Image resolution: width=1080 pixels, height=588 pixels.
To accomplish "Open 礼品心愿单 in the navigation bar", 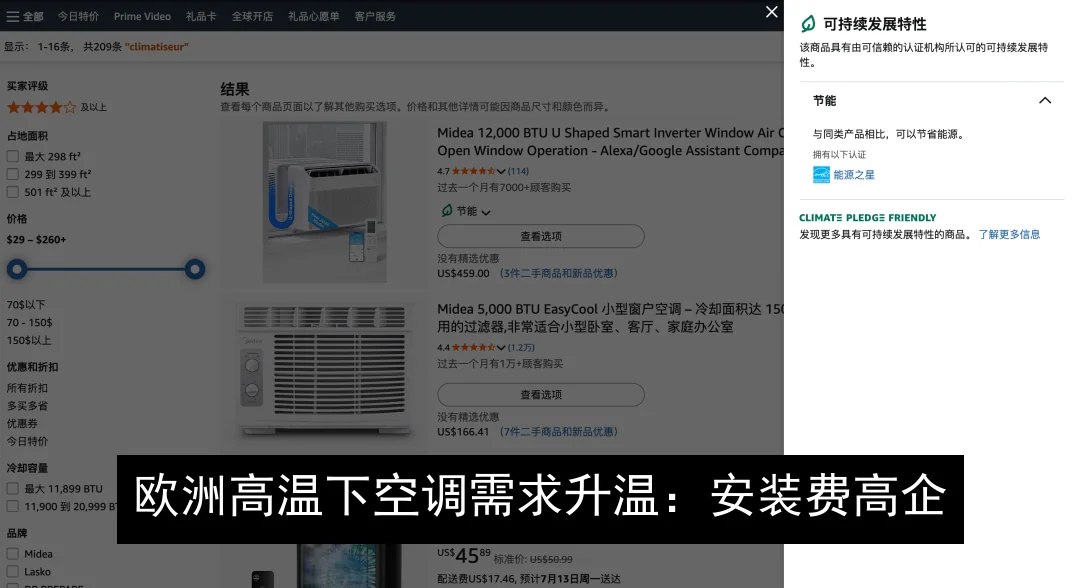I will [x=313, y=16].
